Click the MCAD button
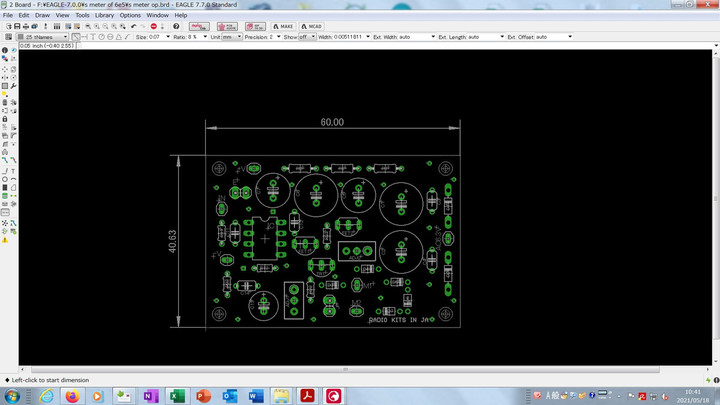The height and width of the screenshot is (405, 720). tap(312, 26)
